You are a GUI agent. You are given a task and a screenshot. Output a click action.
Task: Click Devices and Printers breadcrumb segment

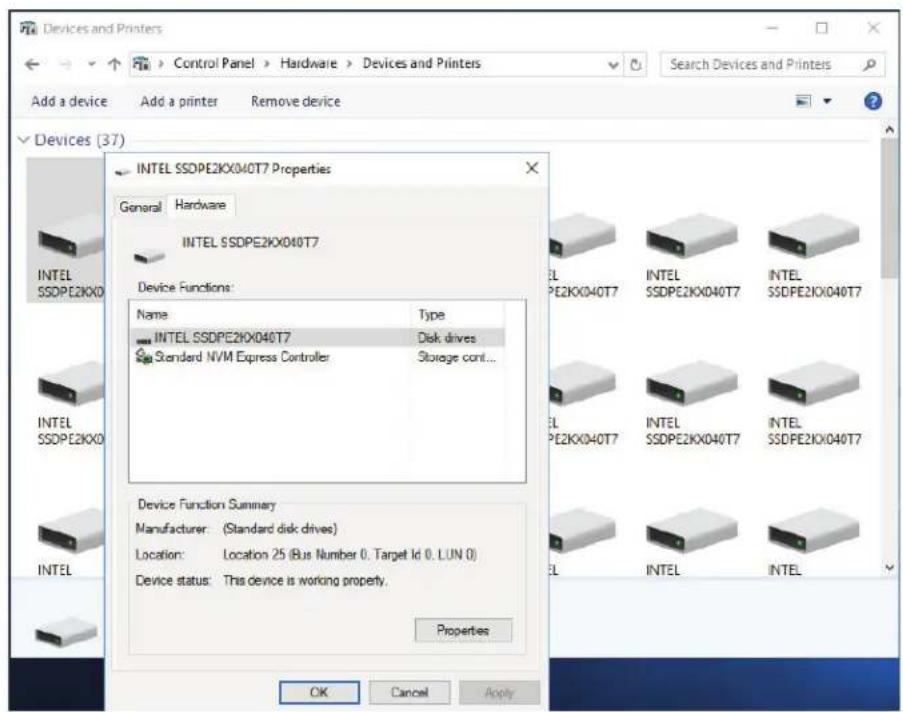pos(422,63)
